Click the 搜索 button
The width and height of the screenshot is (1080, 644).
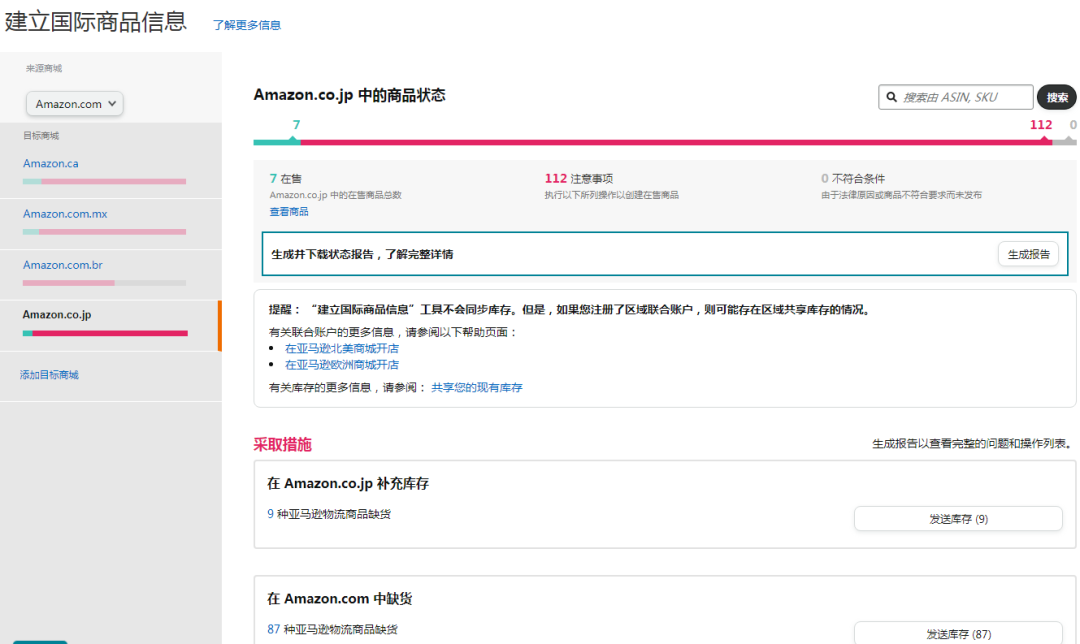click(x=1057, y=97)
